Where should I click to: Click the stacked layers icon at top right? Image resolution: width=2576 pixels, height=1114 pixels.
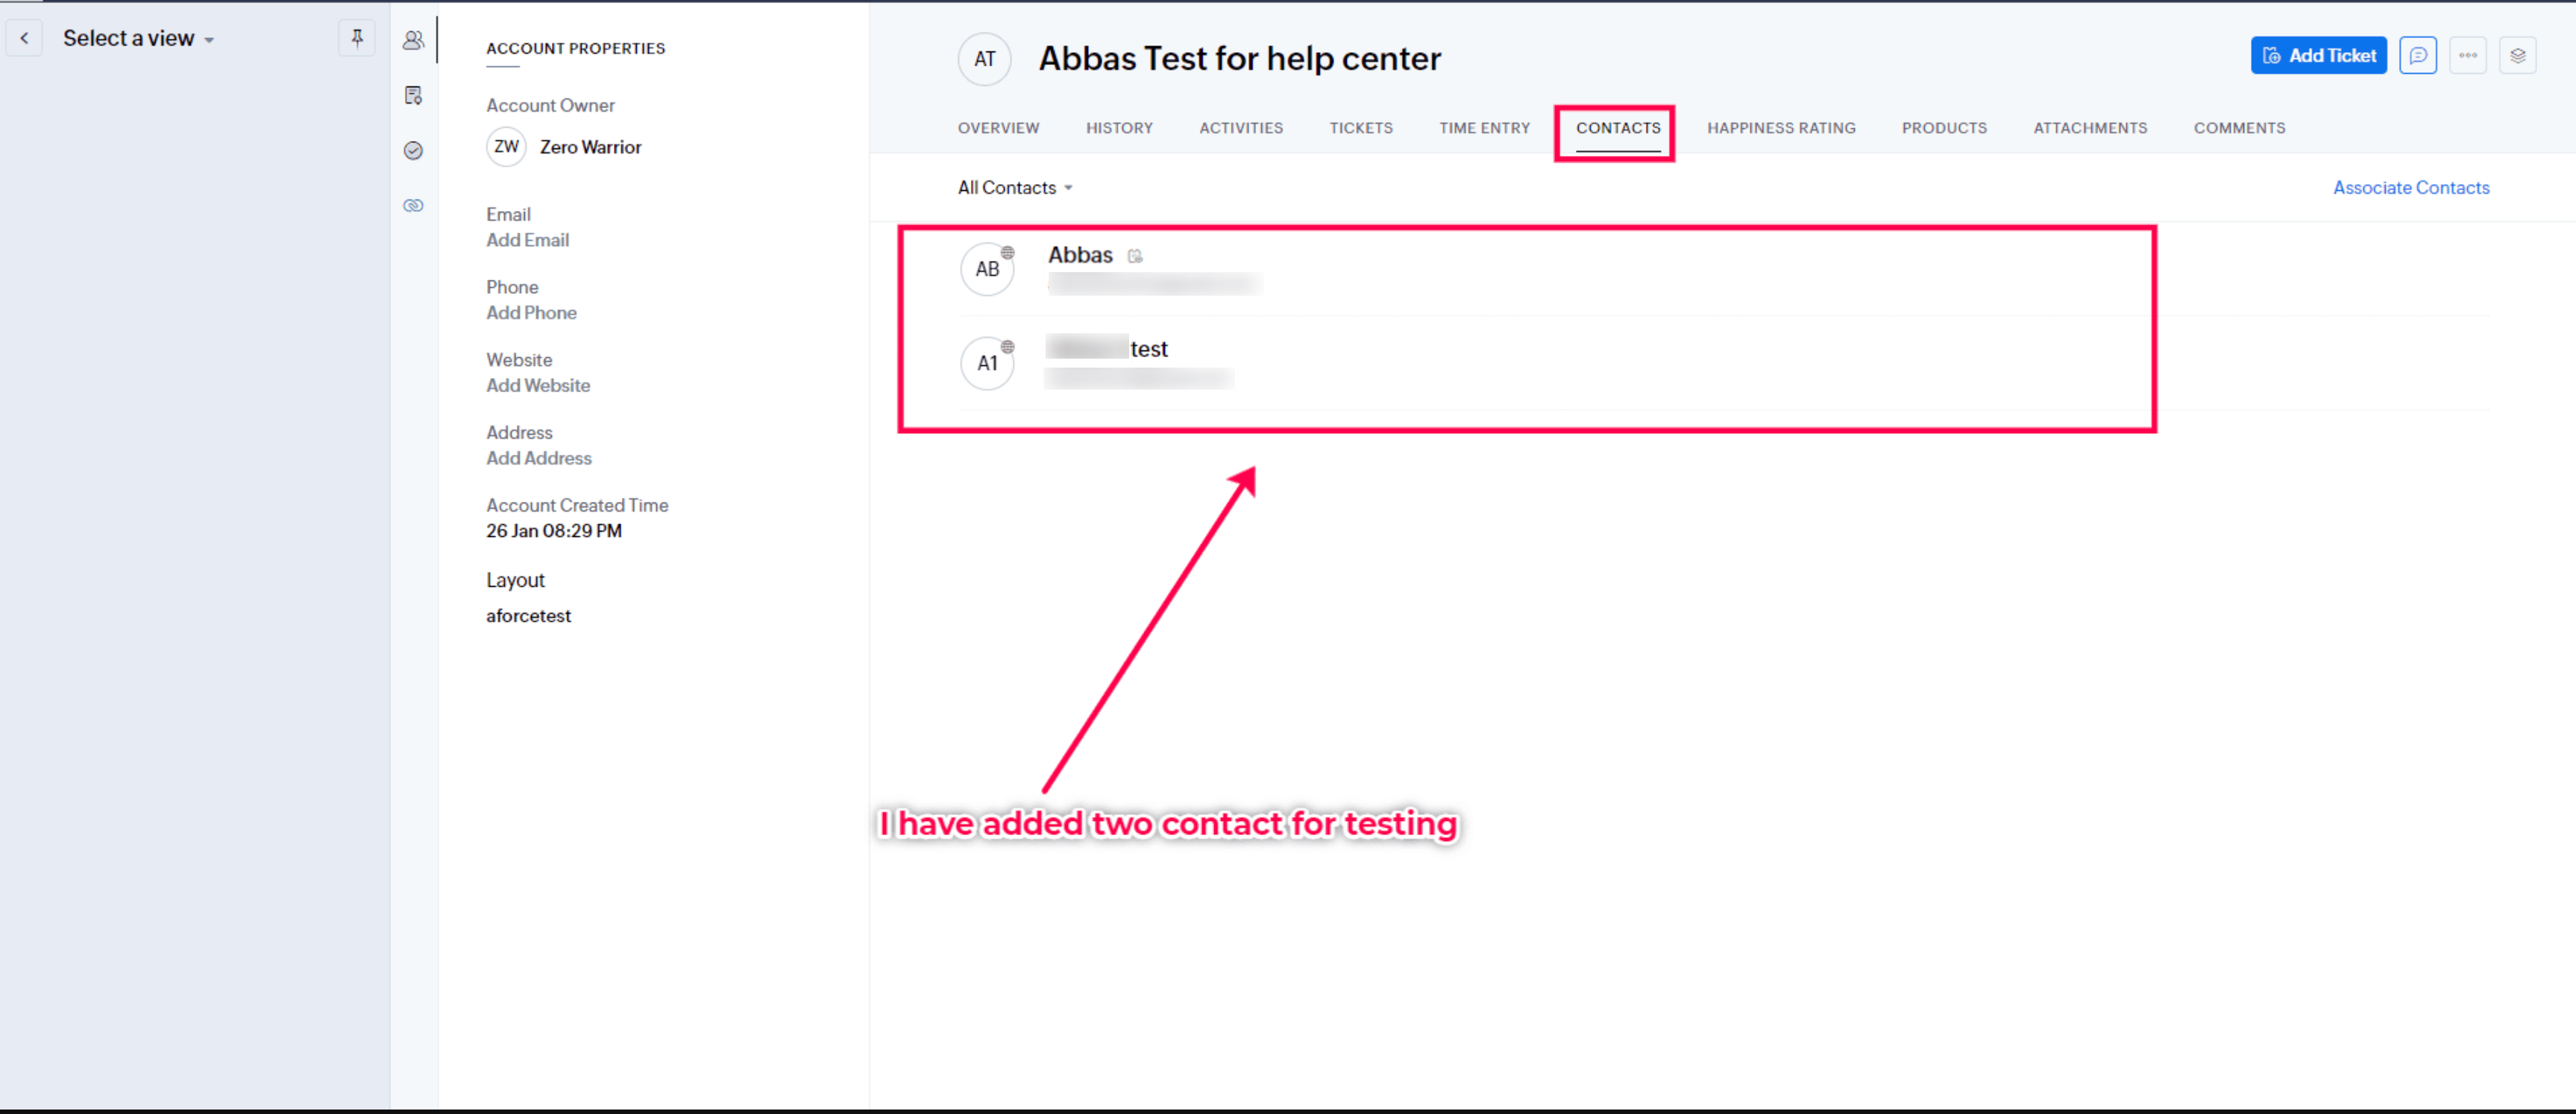point(2518,55)
